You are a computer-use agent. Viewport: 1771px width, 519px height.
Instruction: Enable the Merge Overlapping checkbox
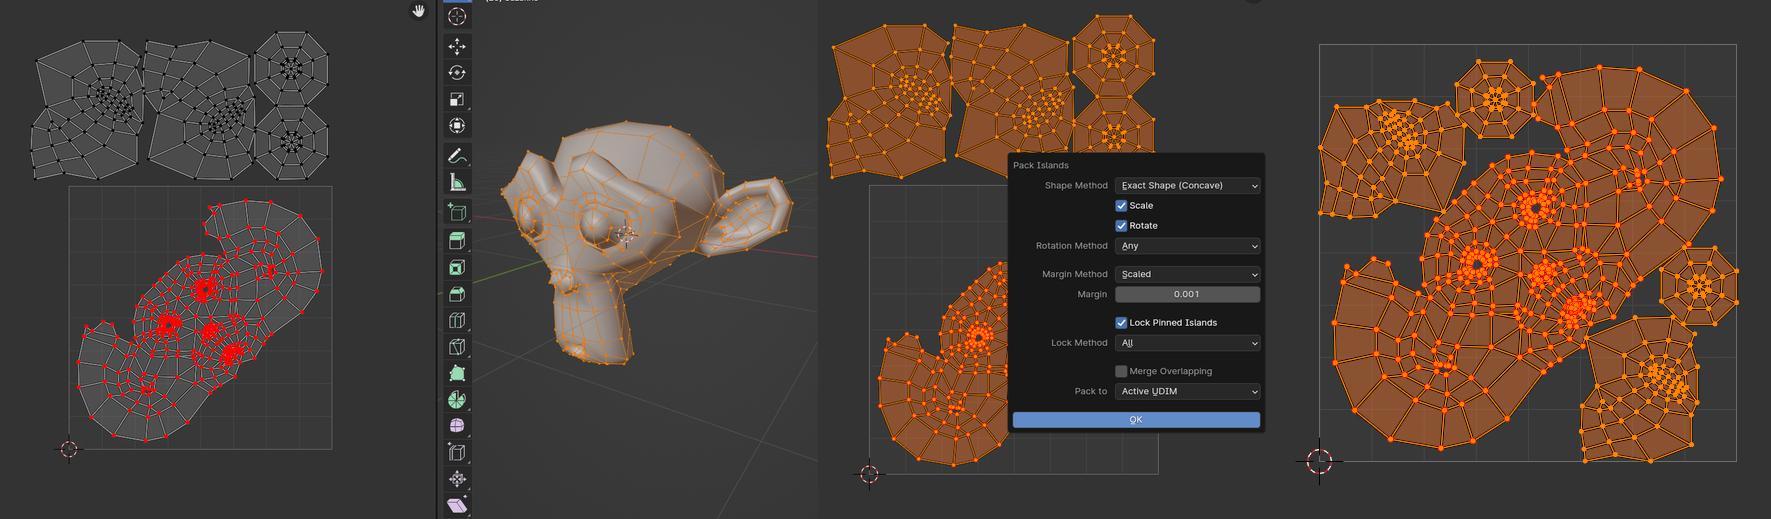pos(1121,371)
